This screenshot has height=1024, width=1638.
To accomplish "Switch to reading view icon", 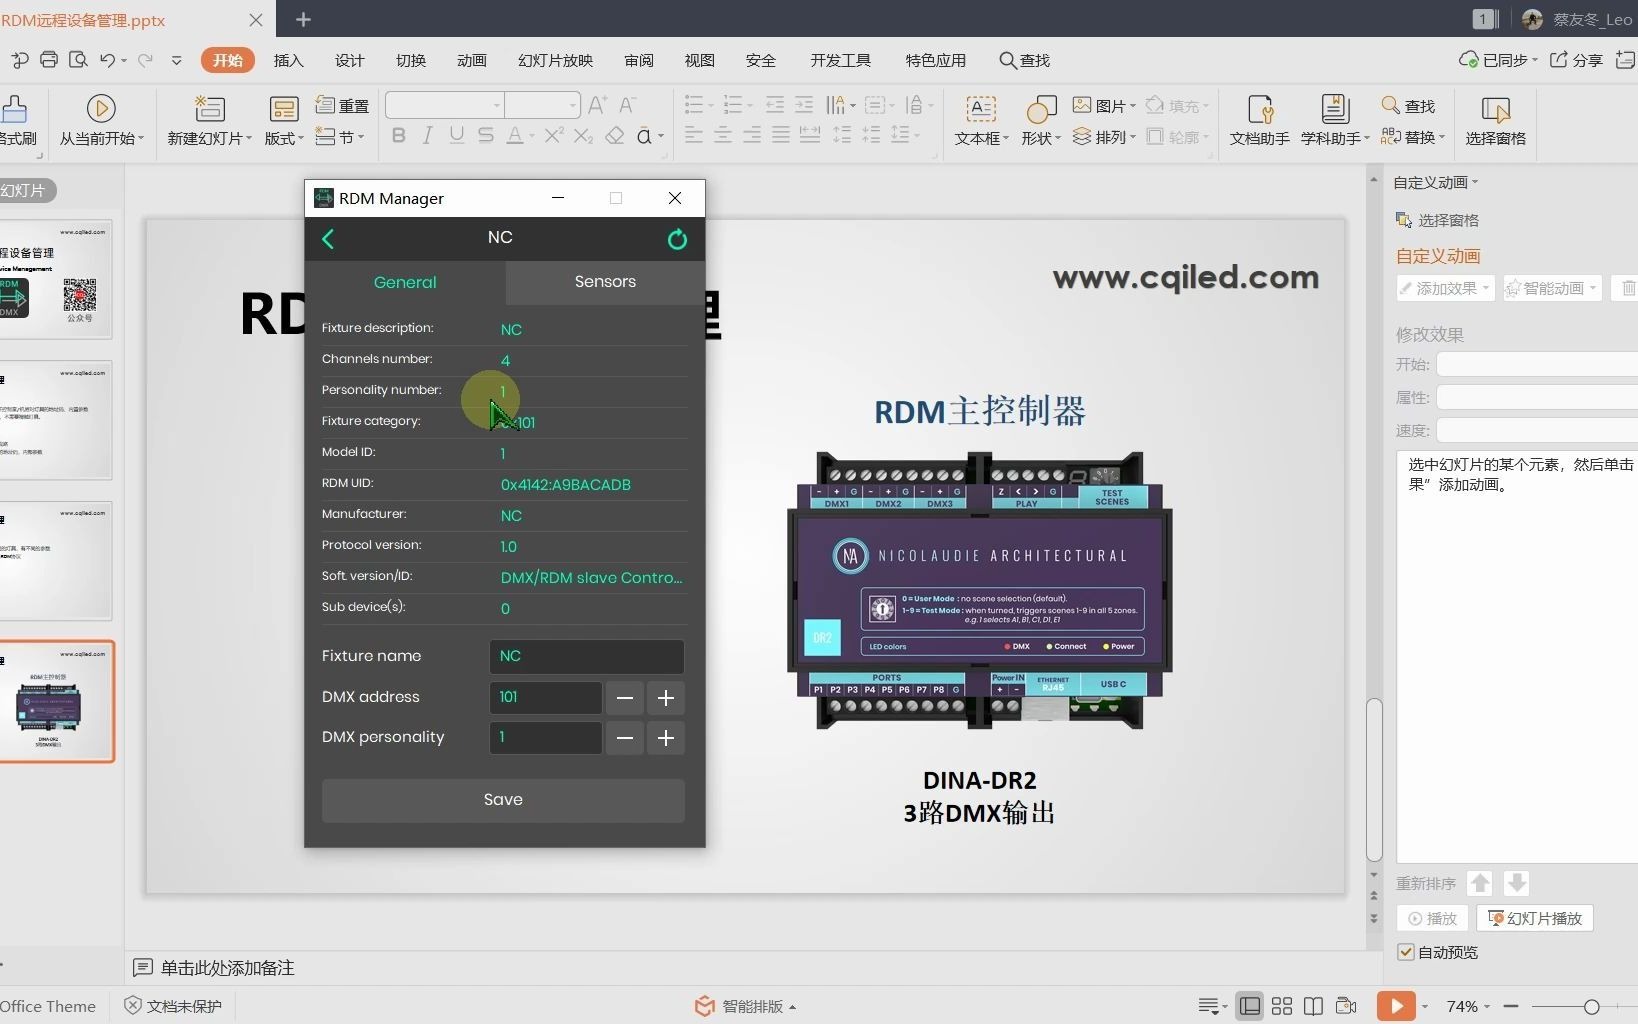I will tap(1314, 1006).
